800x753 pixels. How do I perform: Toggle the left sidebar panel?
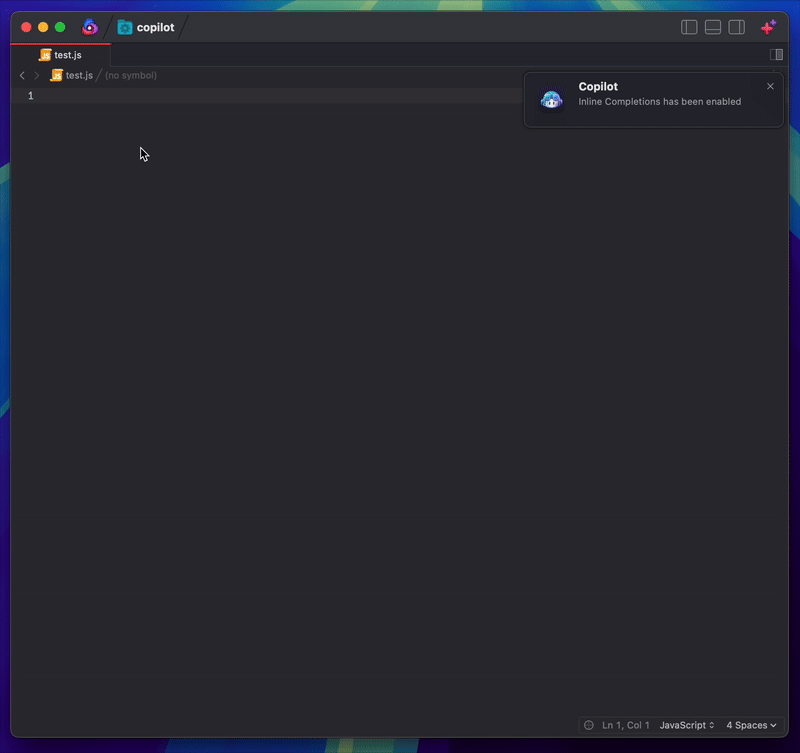coord(689,27)
